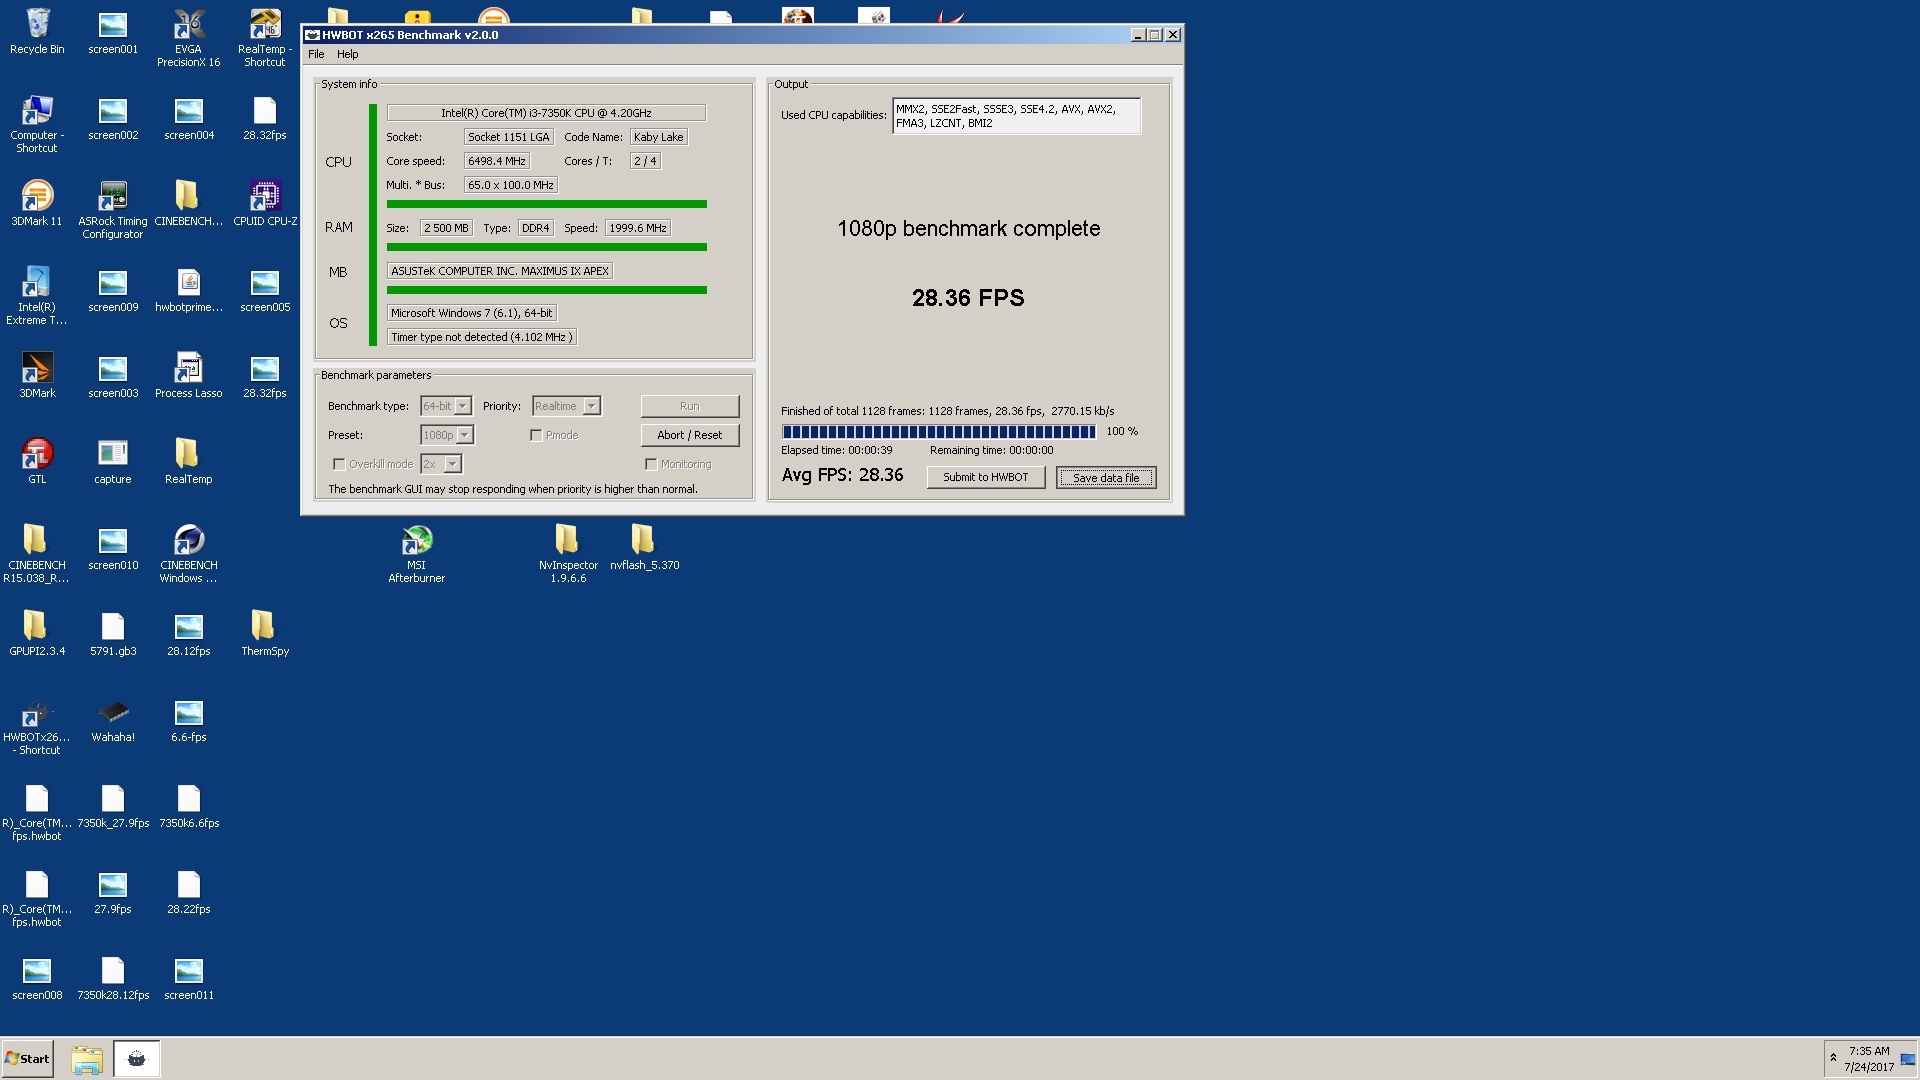
Task: Click the Multi 65.0 x 100.0 MHz value
Action: 511,185
